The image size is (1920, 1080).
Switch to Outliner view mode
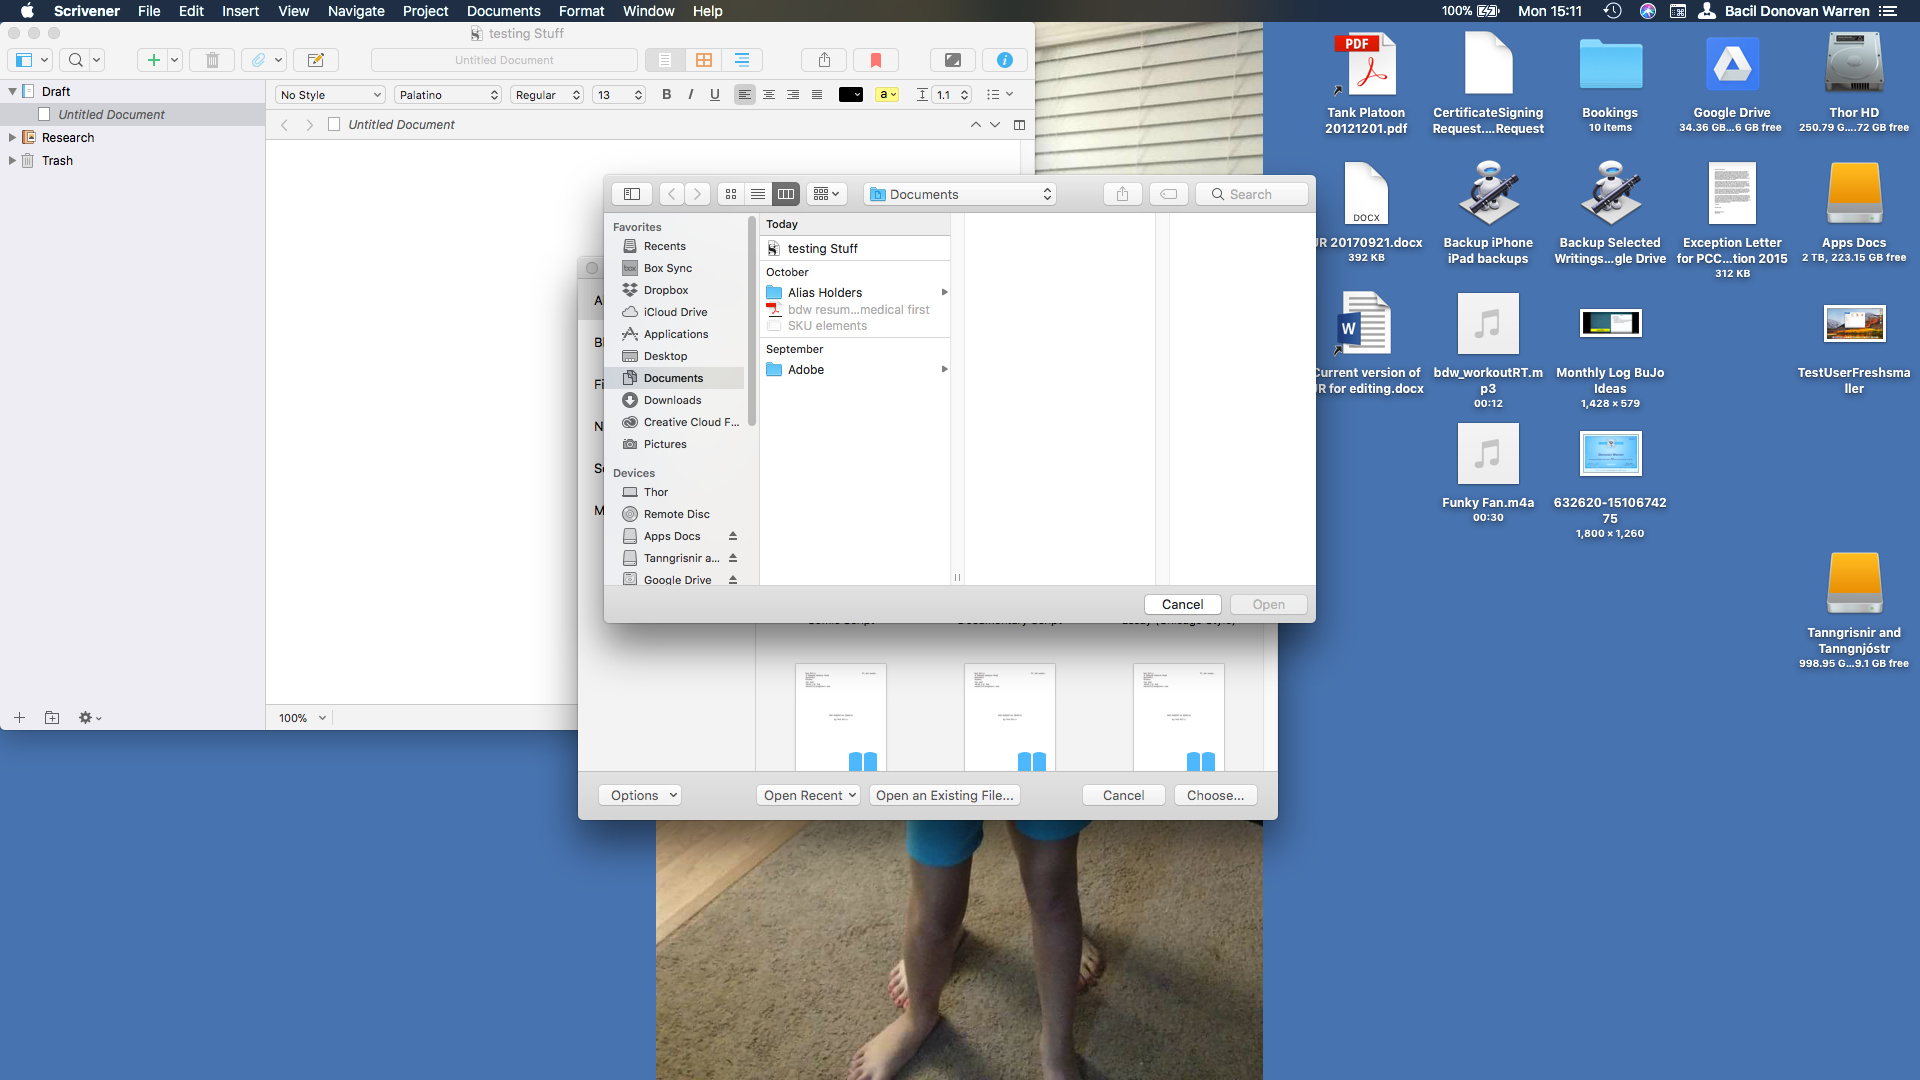coord(742,60)
